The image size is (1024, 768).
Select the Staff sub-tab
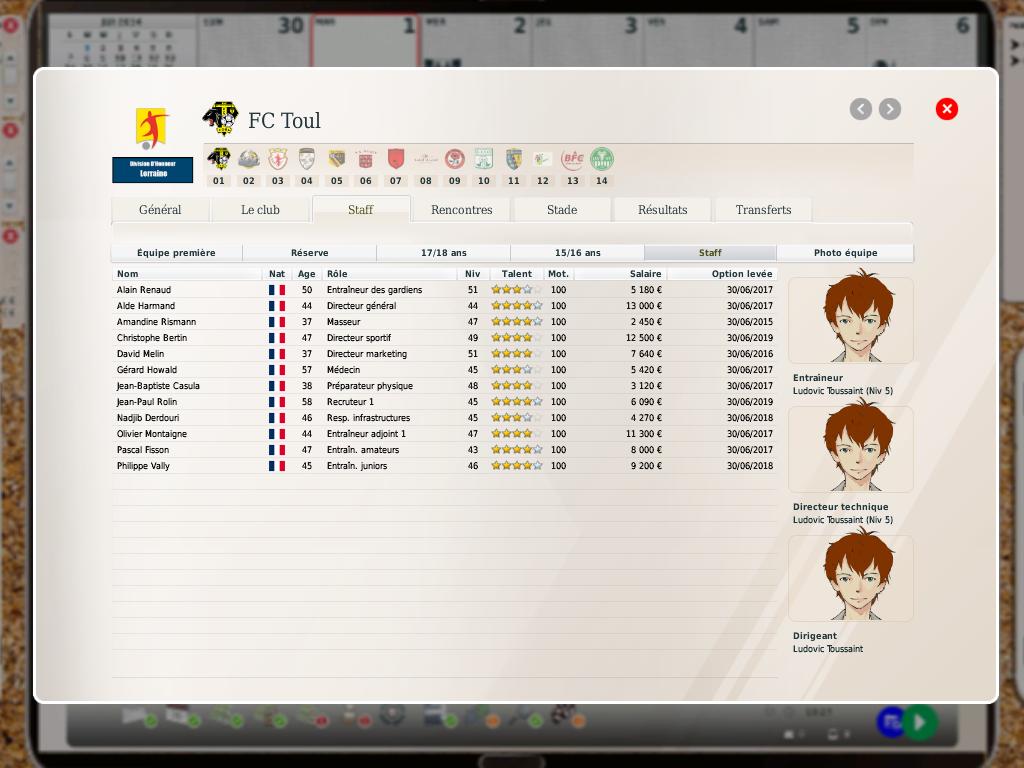(x=710, y=253)
